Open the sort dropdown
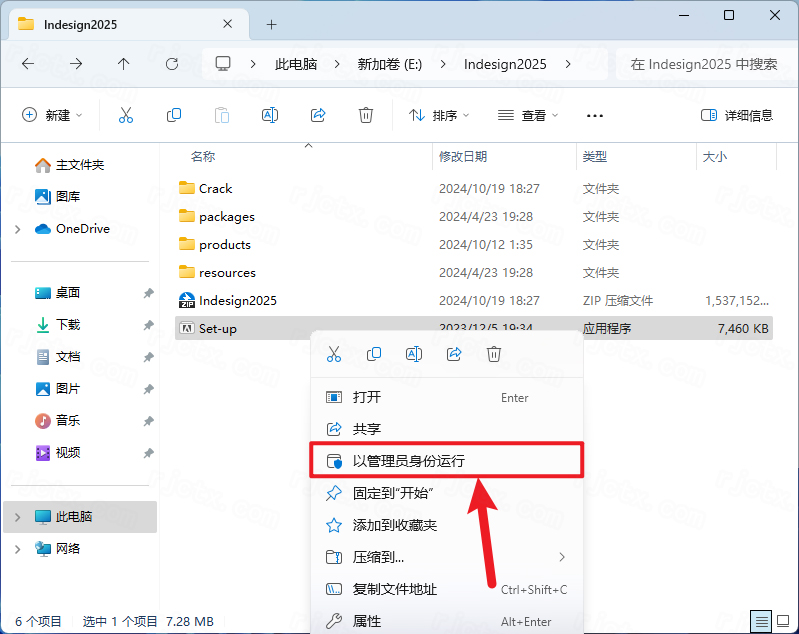This screenshot has width=799, height=634. (439, 115)
